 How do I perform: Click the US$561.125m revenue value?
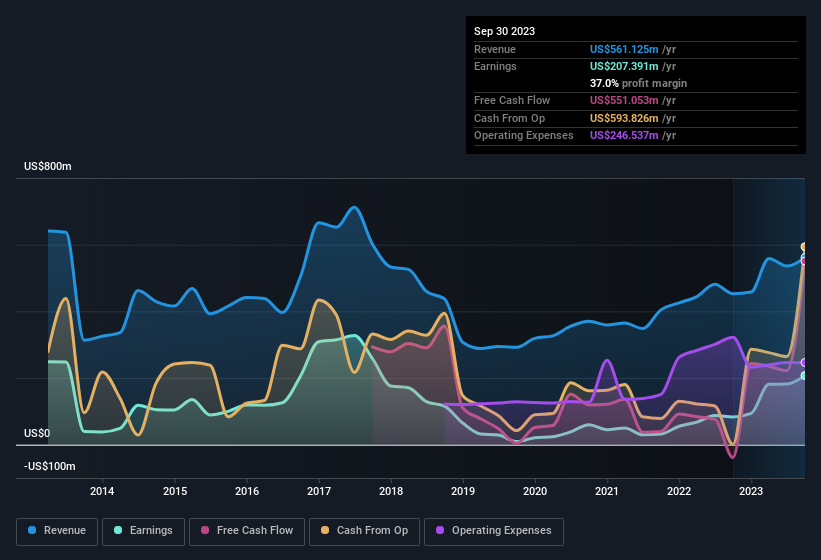pyautogui.click(x=624, y=49)
